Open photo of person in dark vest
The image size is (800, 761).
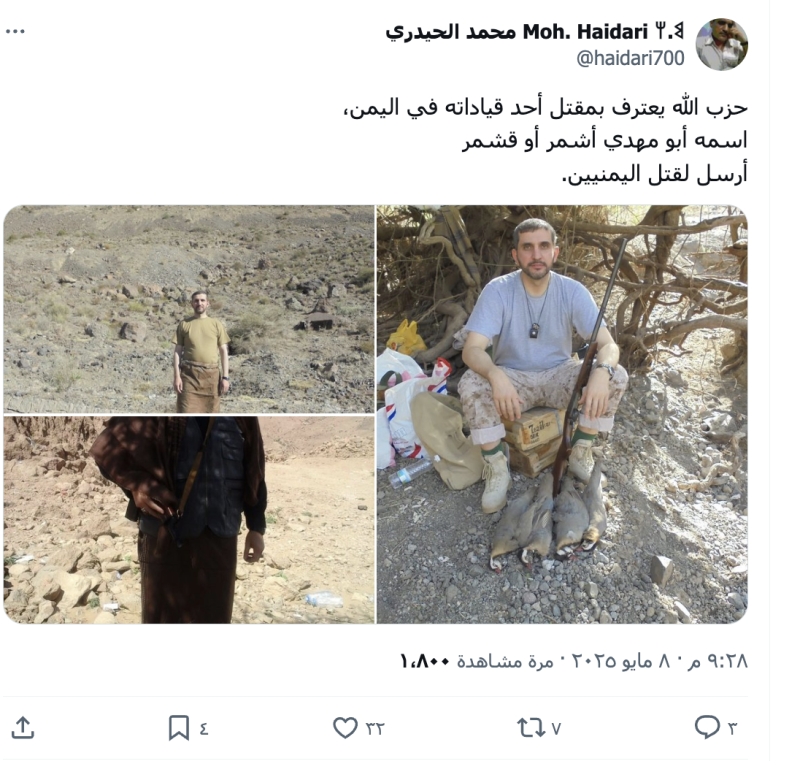click(189, 520)
